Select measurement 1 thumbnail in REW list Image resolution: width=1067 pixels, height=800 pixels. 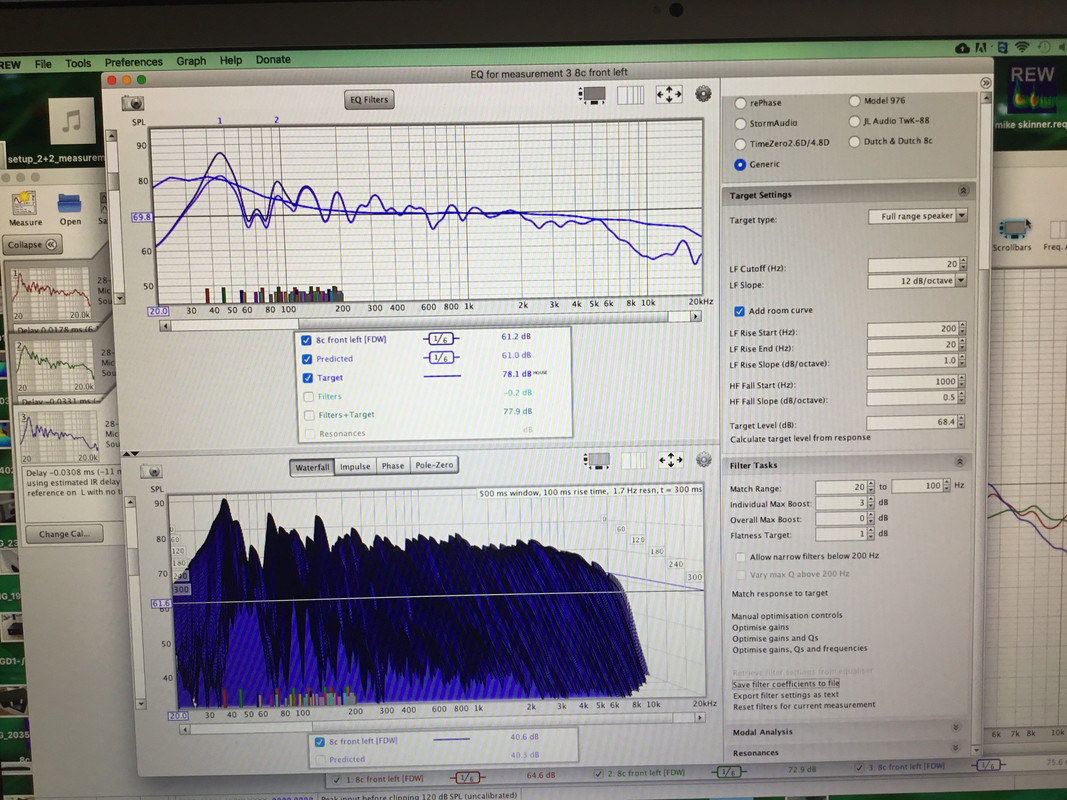coord(51,294)
